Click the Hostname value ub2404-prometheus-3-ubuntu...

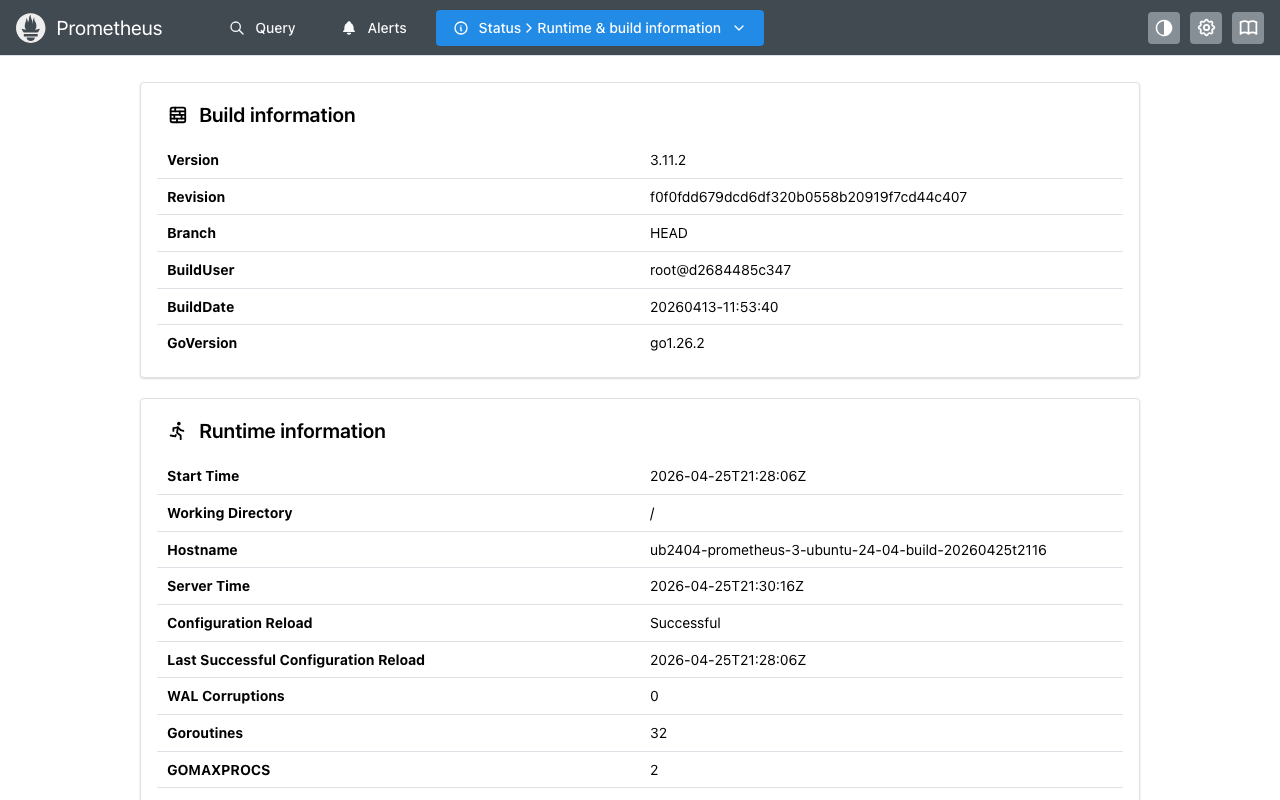[x=848, y=550]
